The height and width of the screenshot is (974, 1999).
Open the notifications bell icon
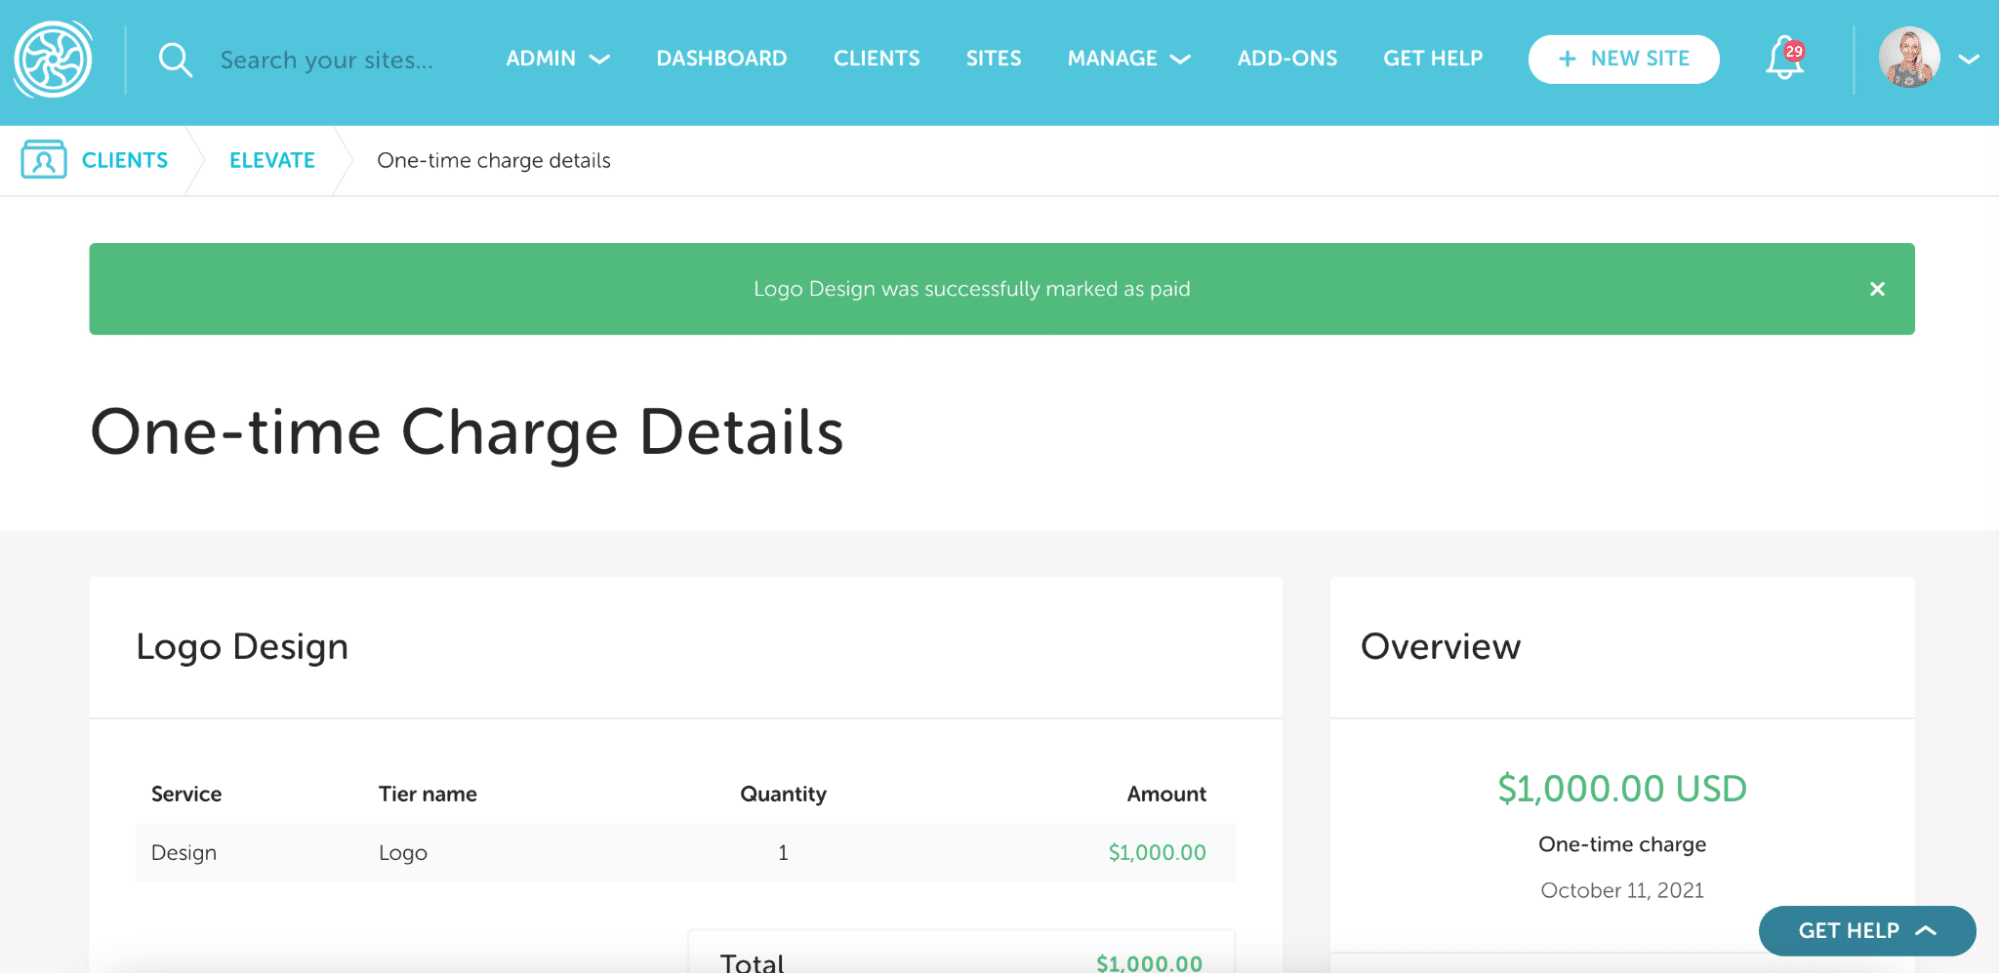1784,59
